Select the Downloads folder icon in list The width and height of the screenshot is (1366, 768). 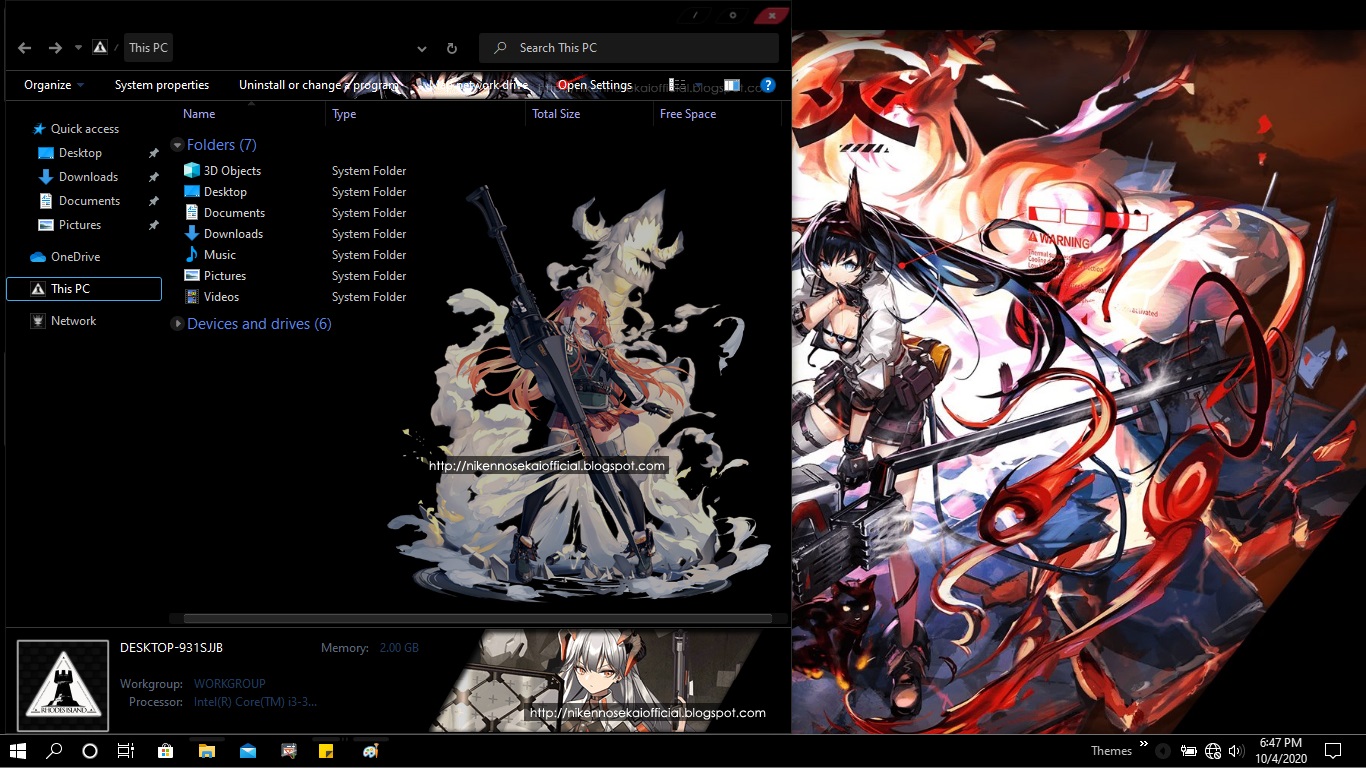point(192,234)
